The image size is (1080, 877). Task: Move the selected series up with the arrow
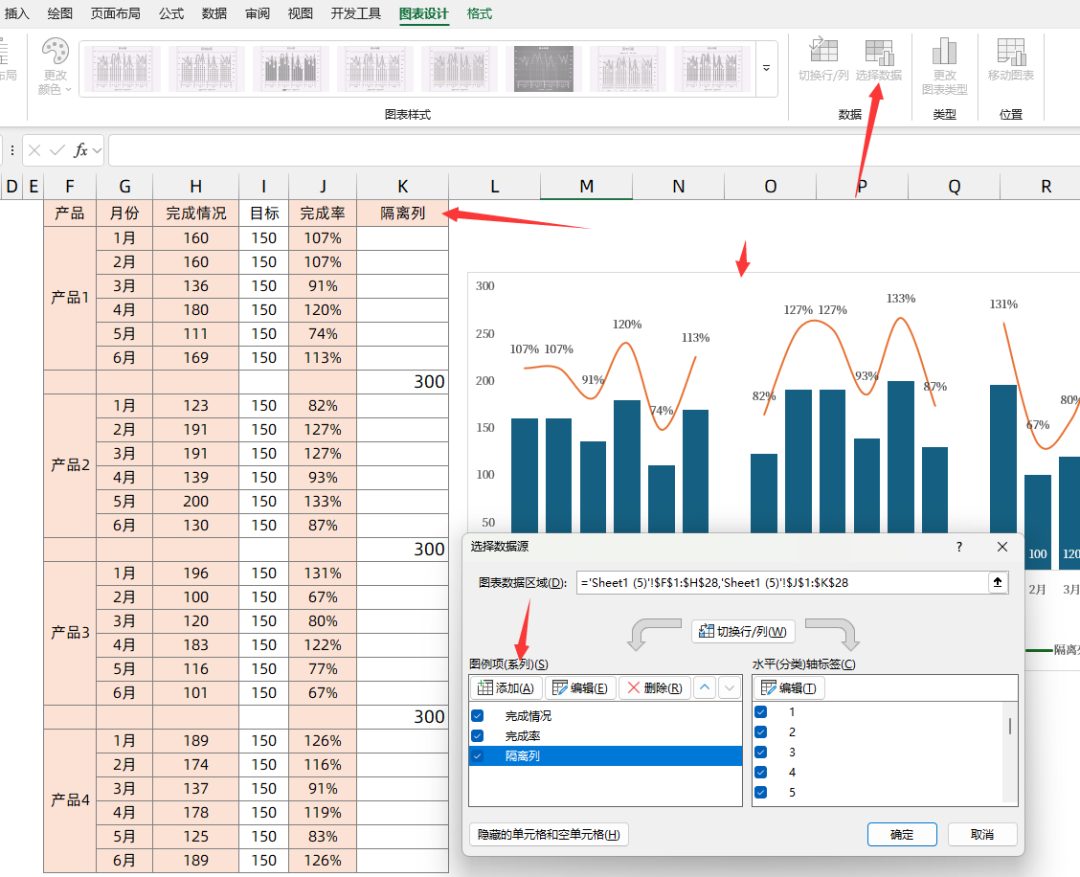pos(705,688)
